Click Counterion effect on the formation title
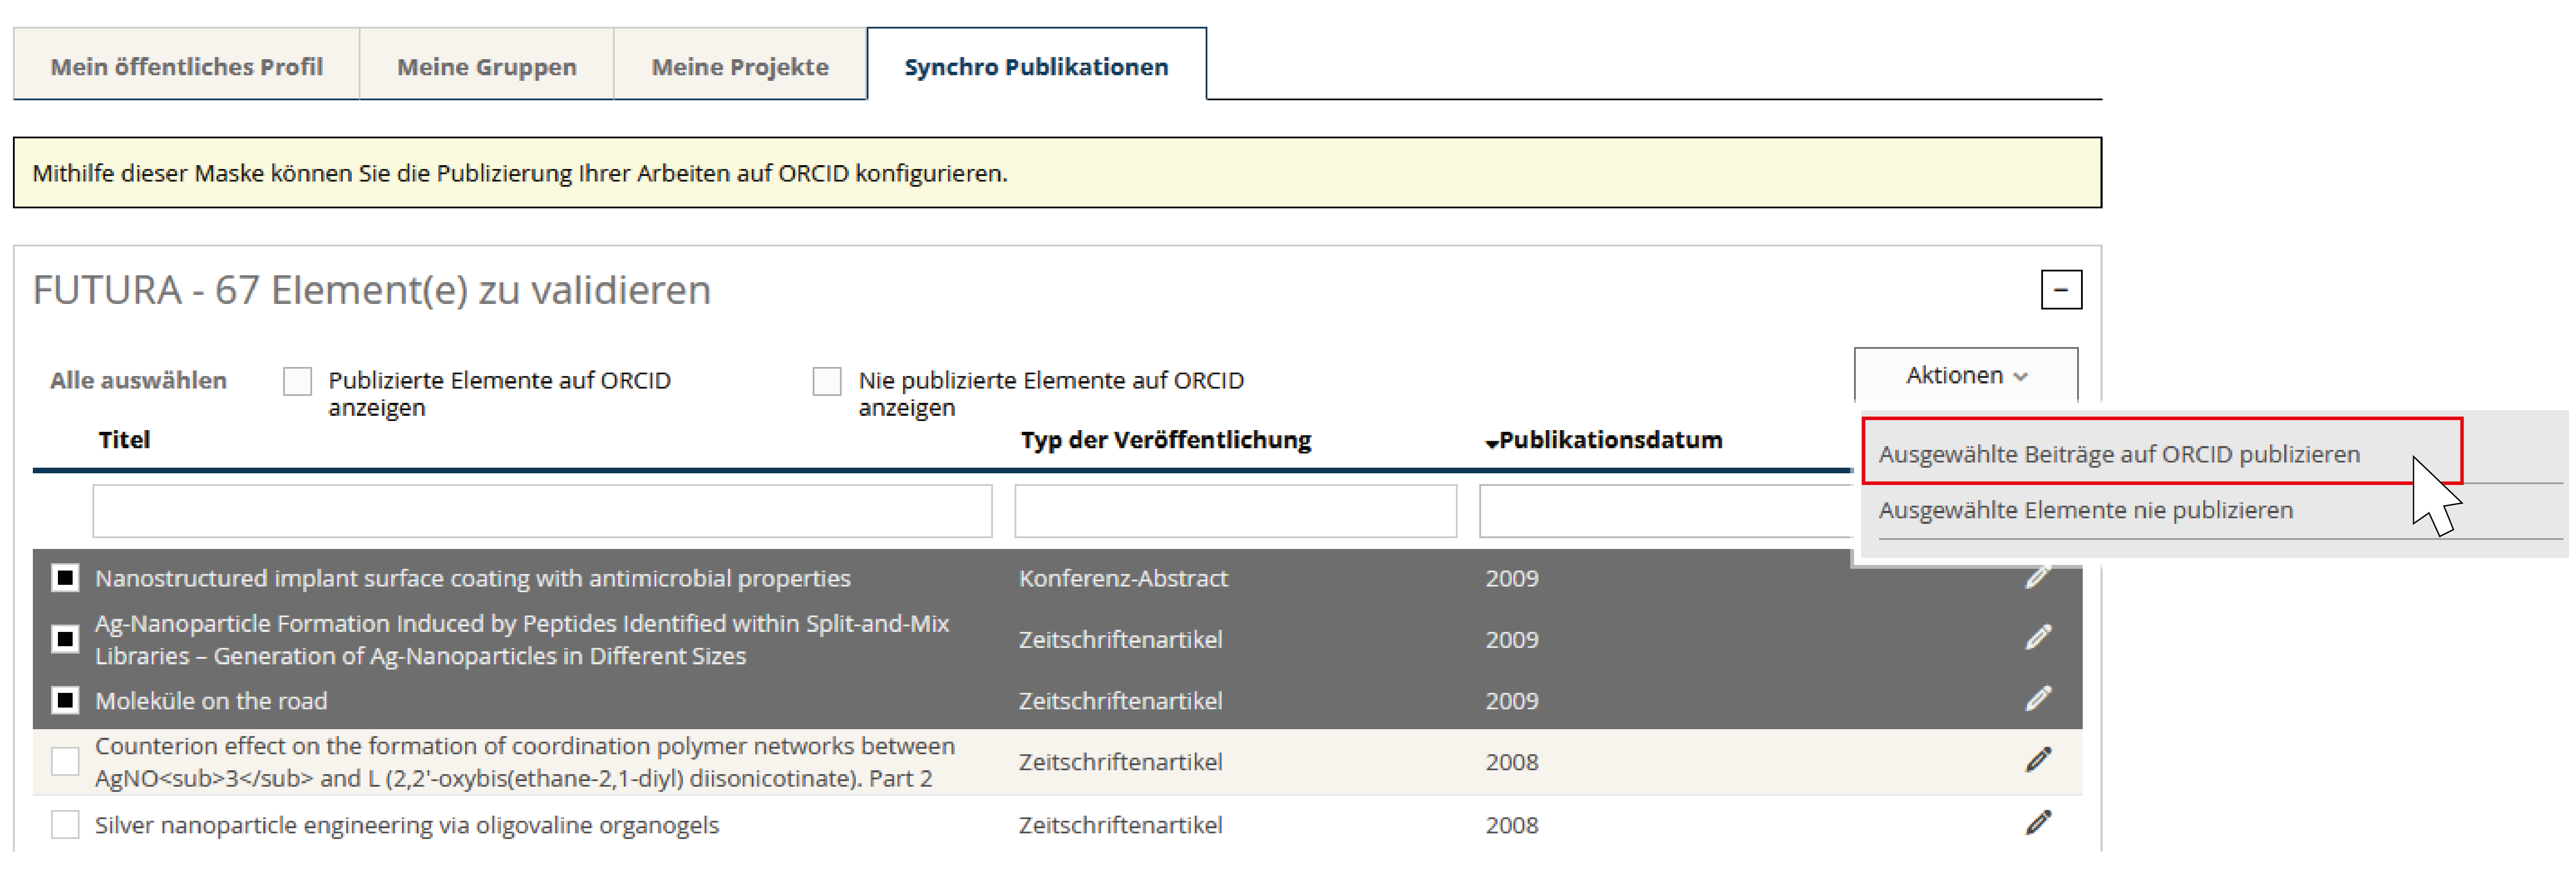The image size is (2576, 893). (525, 762)
